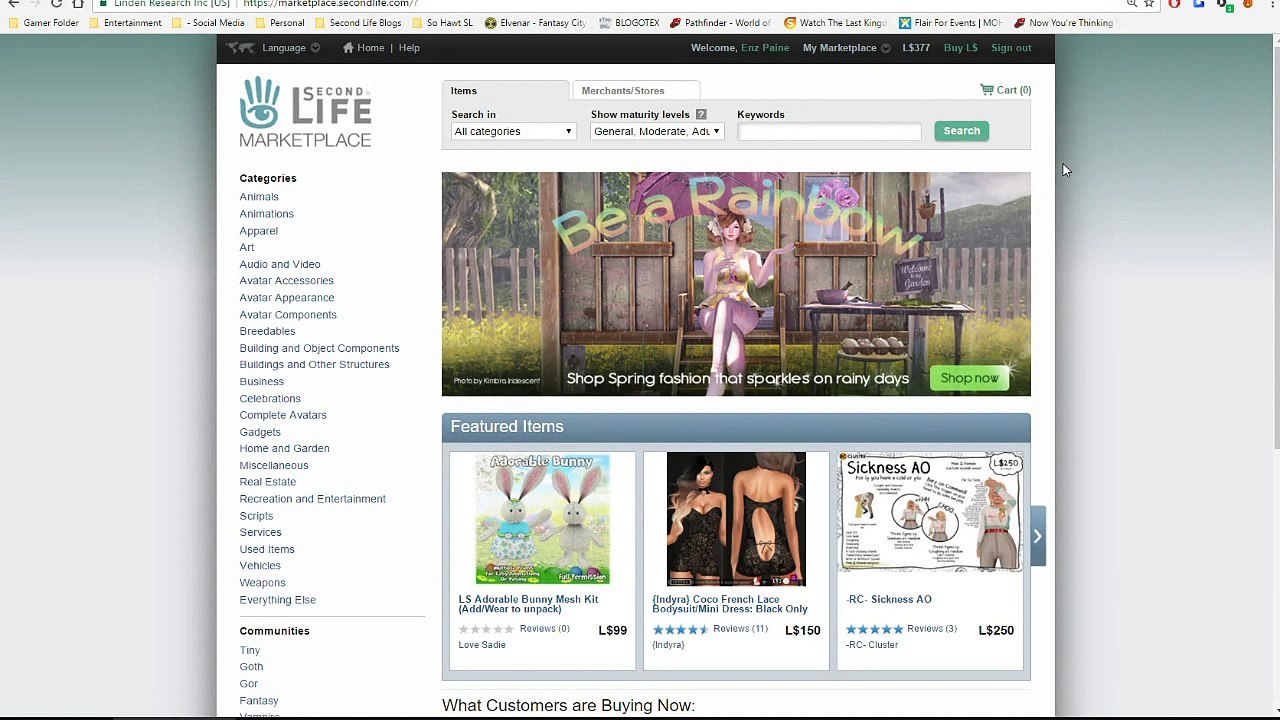1280x720 pixels.
Task: Open the So Hawt SL bookmark folder
Action: (442, 23)
